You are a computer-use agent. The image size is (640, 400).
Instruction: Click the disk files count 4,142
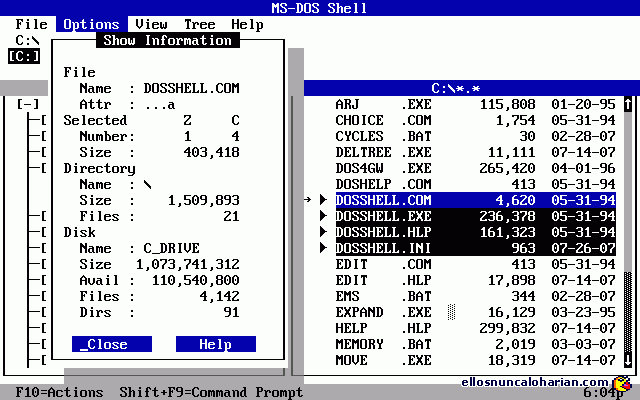click(x=220, y=296)
